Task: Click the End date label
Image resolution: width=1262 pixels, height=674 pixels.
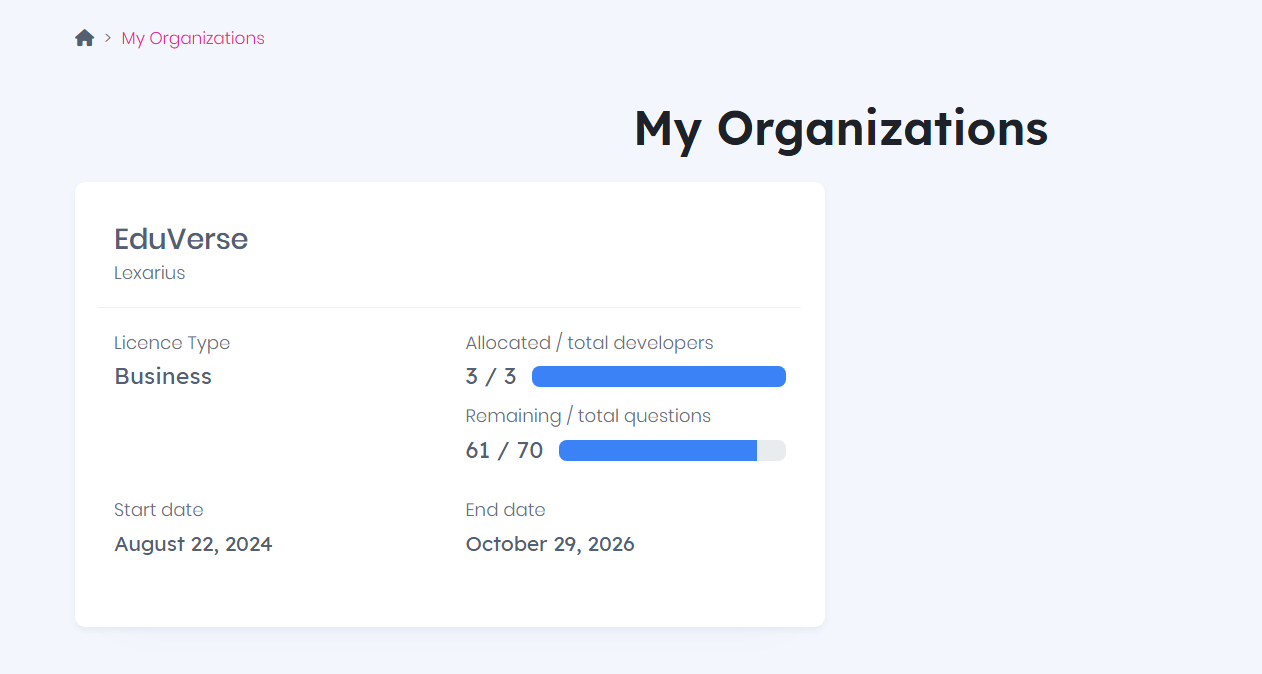Action: tap(505, 510)
